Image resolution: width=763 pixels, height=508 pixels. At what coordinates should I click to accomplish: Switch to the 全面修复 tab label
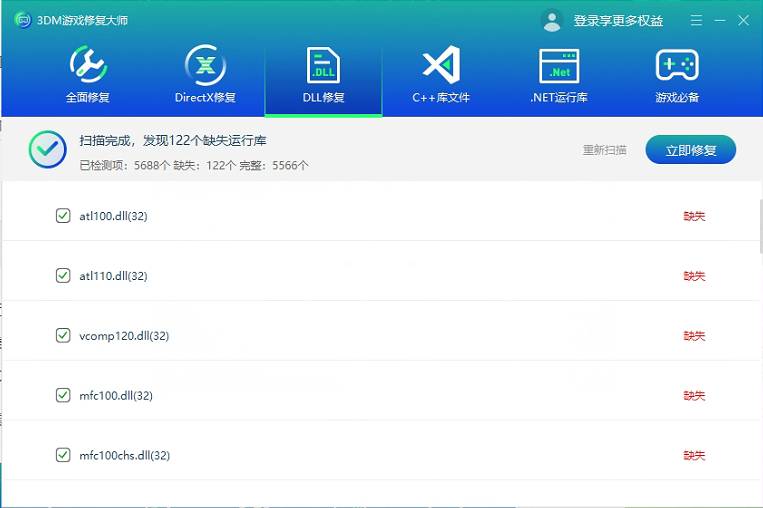tap(88, 97)
